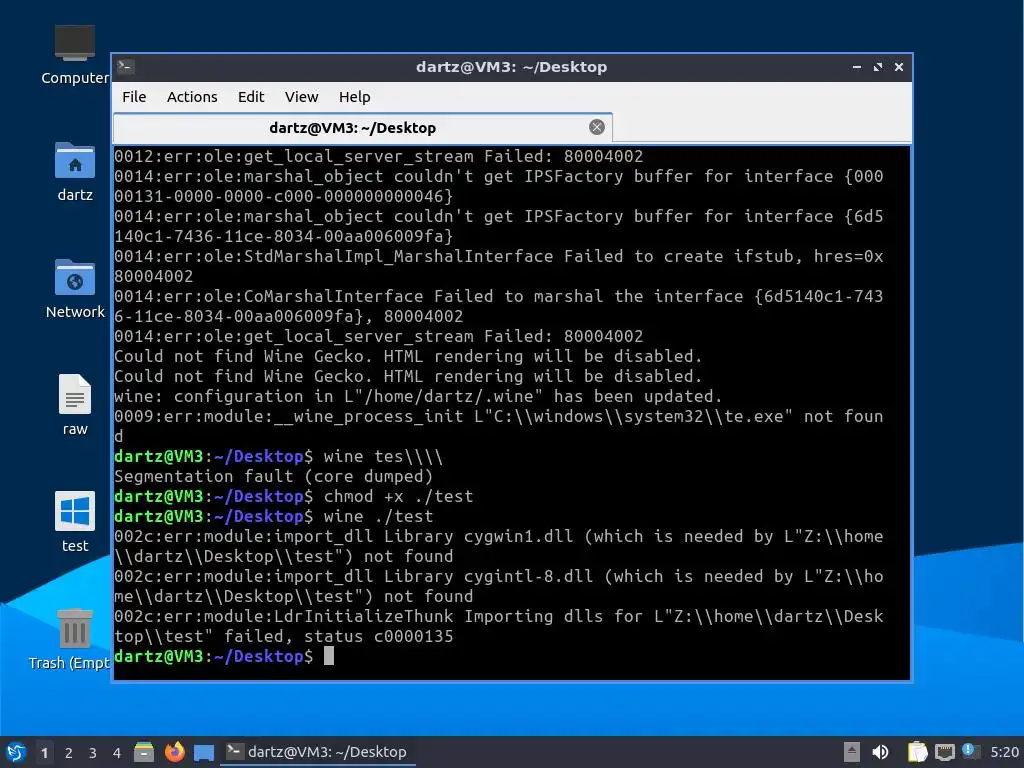This screenshot has height=768, width=1024.
Task: Open the Edit menu
Action: [251, 97]
